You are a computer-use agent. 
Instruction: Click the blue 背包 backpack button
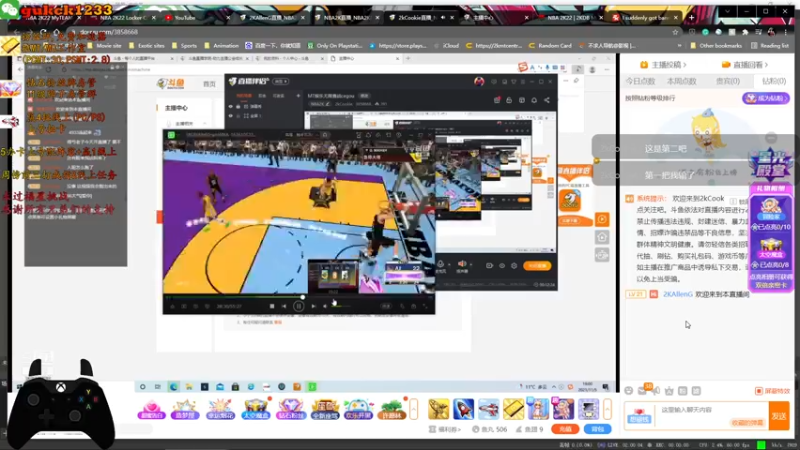[x=597, y=429]
